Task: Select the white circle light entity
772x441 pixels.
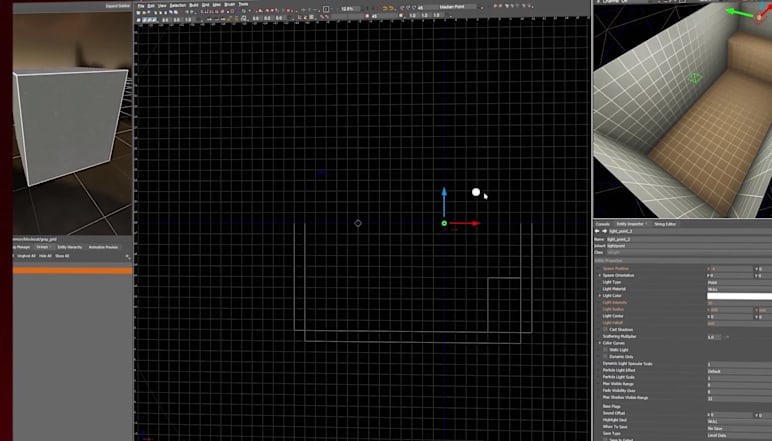Action: pyautogui.click(x=476, y=192)
